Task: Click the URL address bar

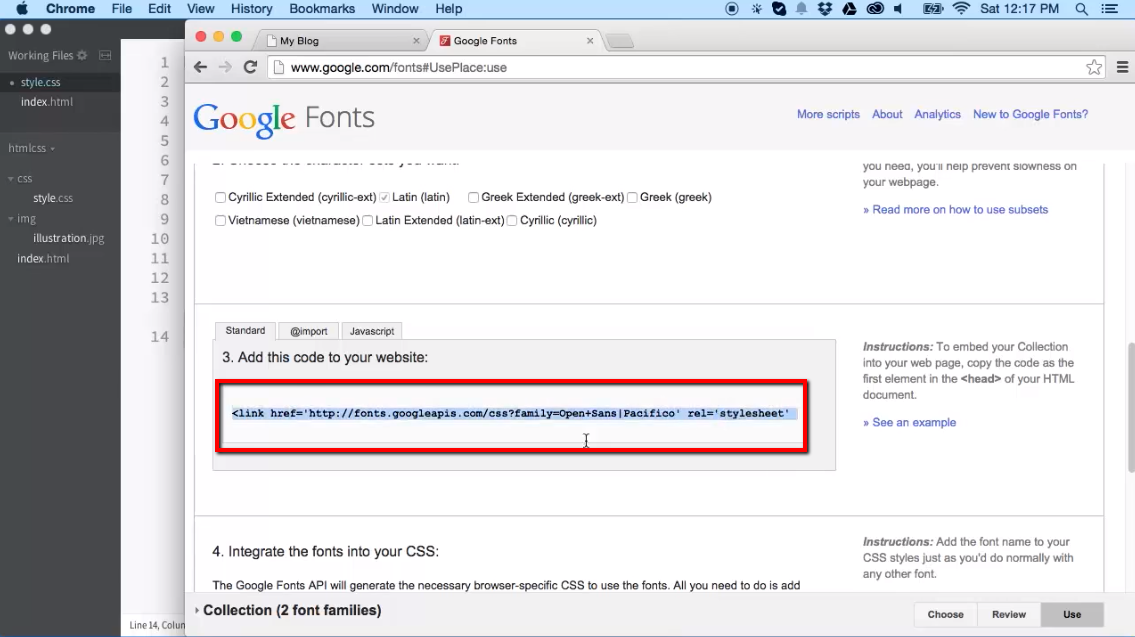Action: point(680,68)
